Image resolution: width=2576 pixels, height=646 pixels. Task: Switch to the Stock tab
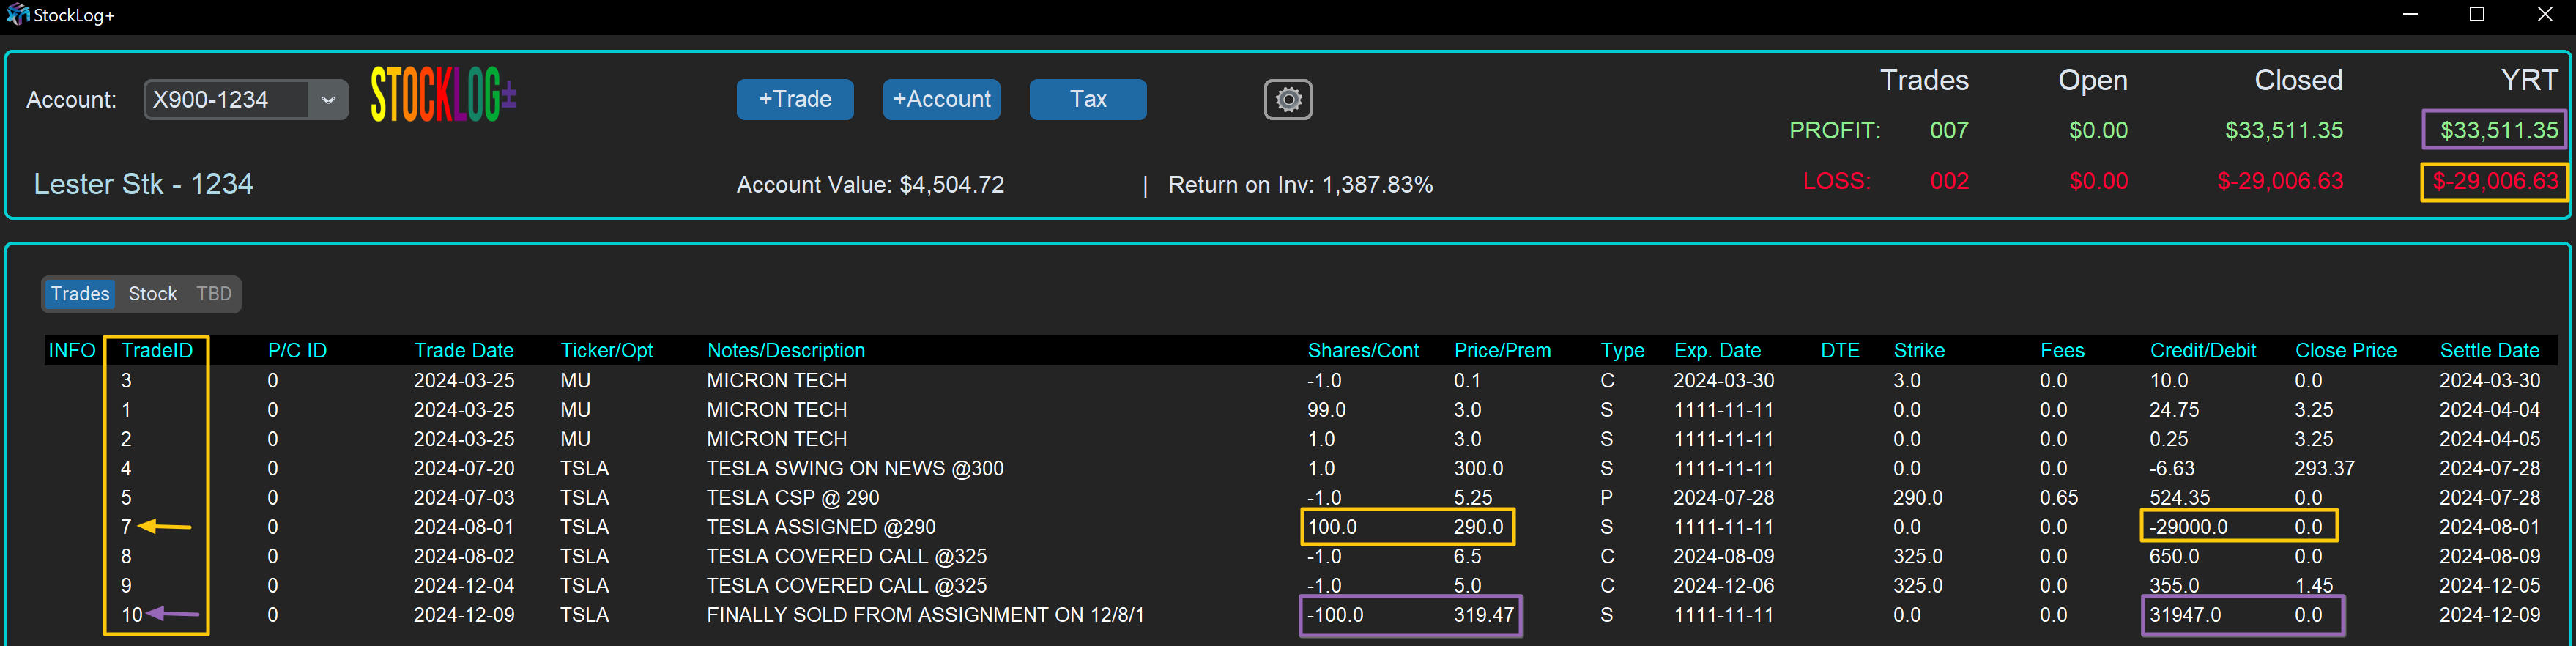pos(152,294)
